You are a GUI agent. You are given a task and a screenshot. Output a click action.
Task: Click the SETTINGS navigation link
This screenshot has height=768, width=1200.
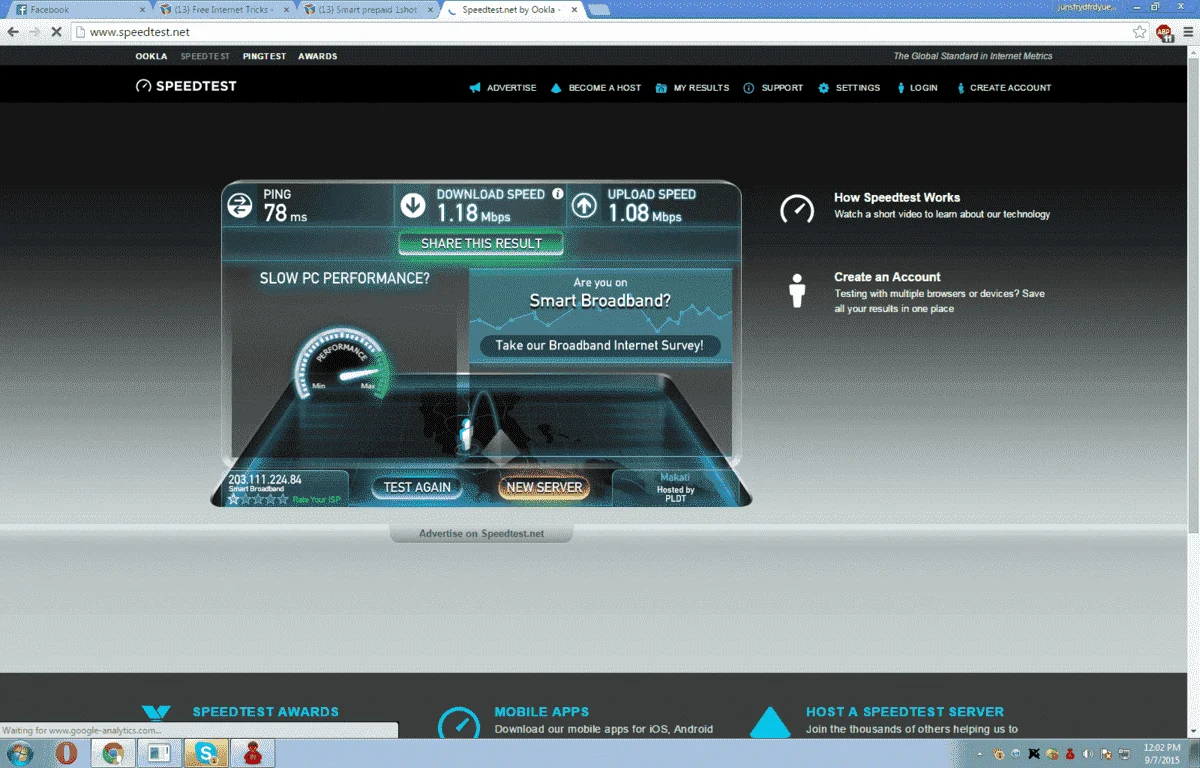pyautogui.click(x=858, y=88)
